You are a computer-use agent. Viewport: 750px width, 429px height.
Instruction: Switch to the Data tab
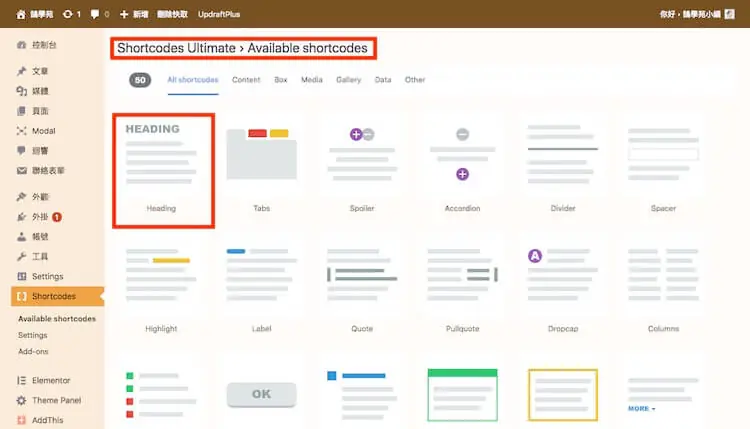[x=383, y=80]
